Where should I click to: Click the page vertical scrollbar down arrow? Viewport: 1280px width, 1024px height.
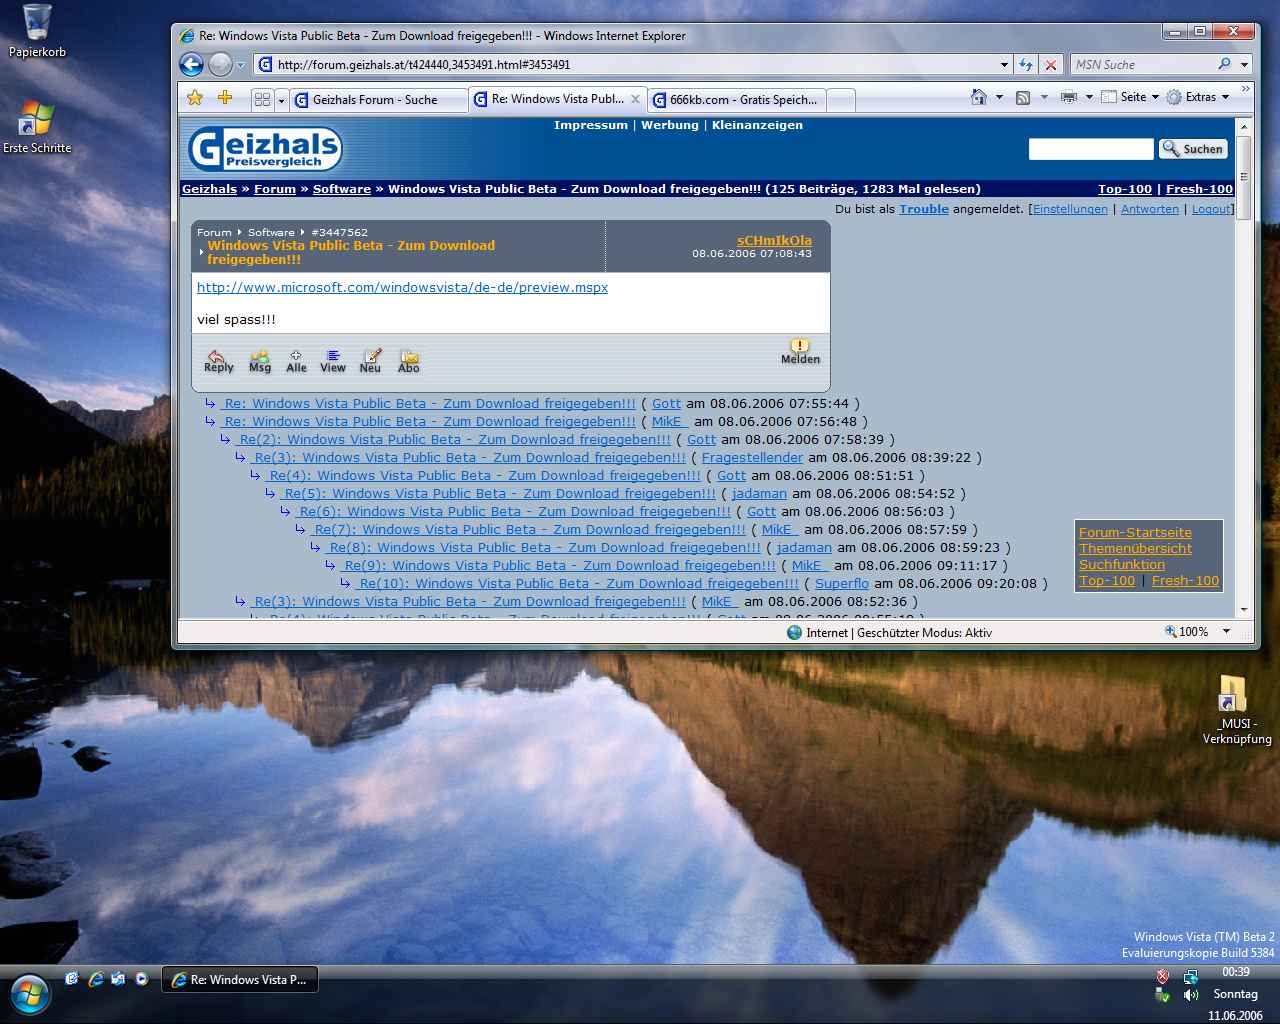pos(1244,609)
